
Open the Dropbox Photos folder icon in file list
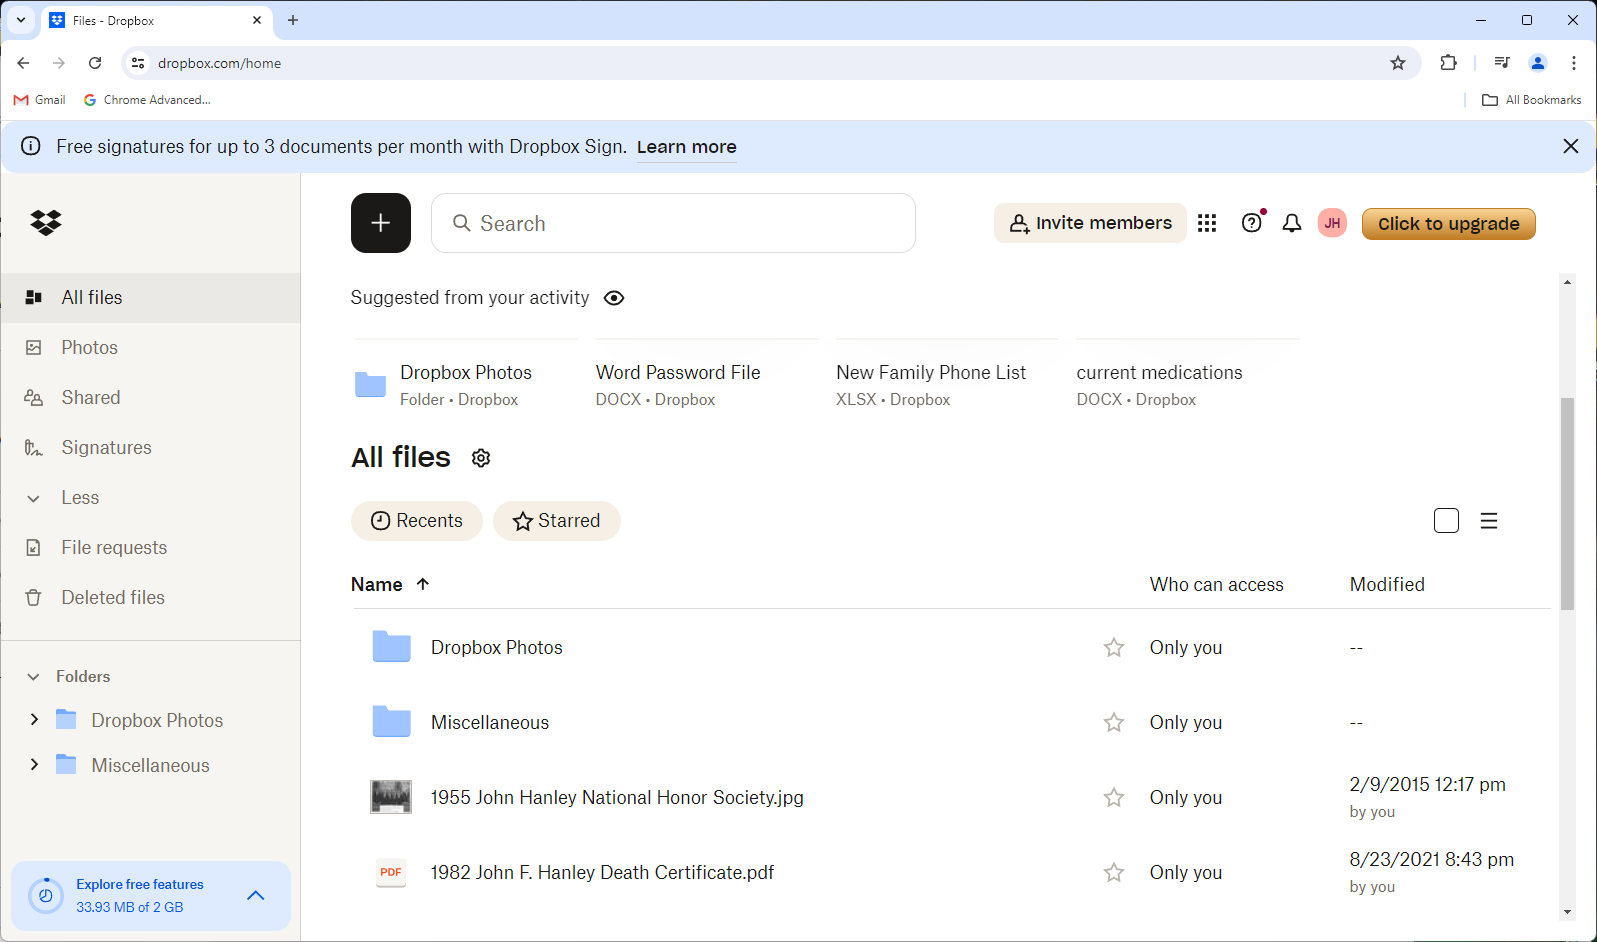coord(391,647)
